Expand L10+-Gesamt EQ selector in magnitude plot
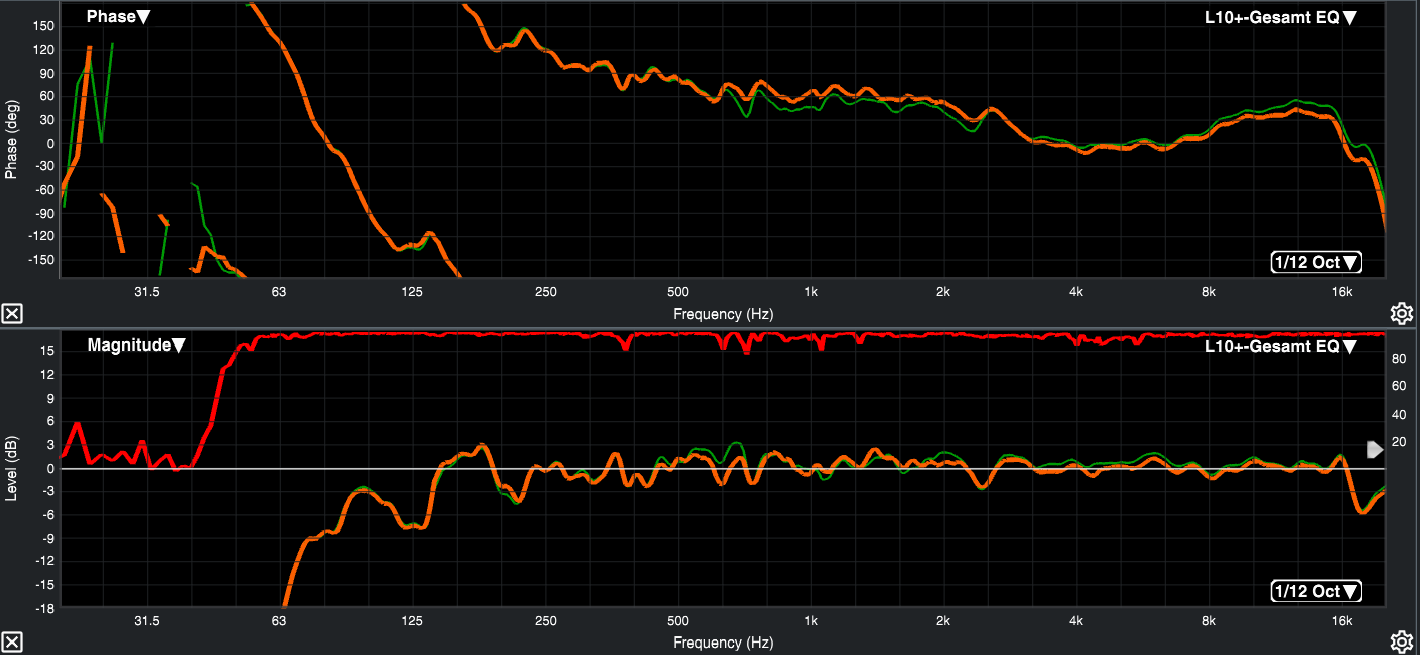 pos(1280,346)
